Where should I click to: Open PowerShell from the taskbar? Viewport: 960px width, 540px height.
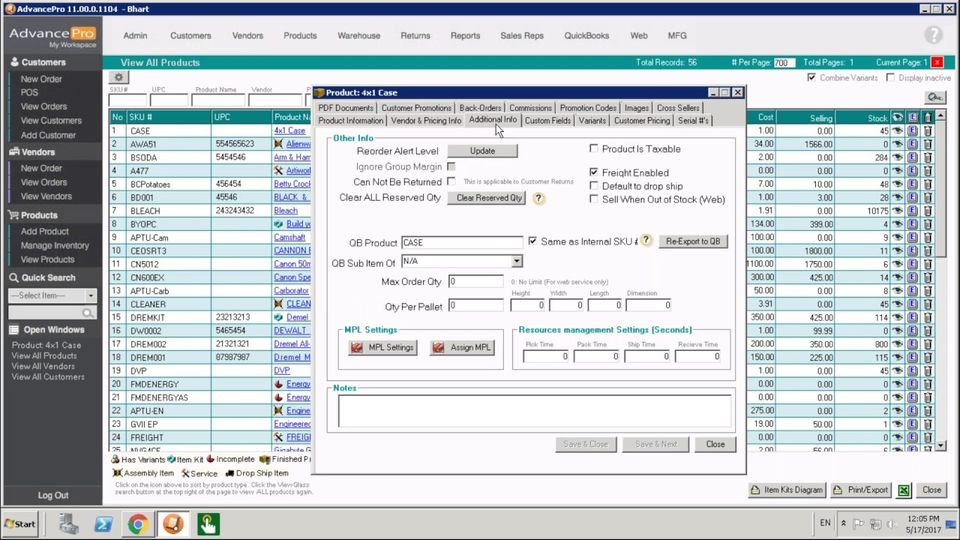tap(103, 524)
